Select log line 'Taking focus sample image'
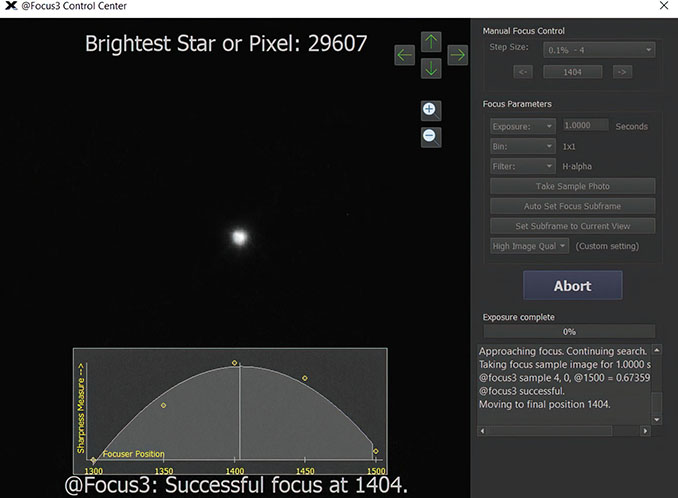The width and height of the screenshot is (678, 498). coord(564,364)
